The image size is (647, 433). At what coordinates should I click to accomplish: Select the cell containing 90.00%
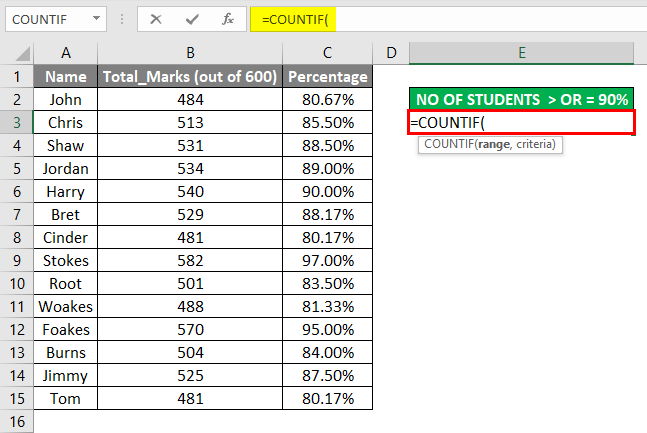click(x=327, y=190)
